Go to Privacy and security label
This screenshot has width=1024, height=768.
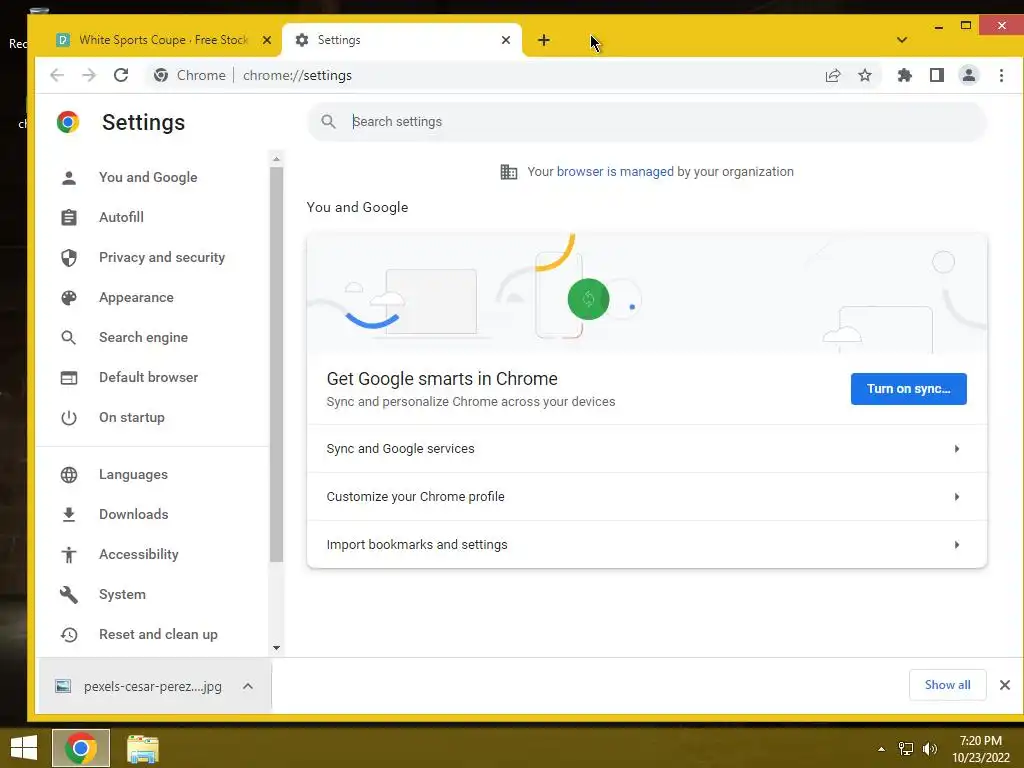(x=162, y=257)
